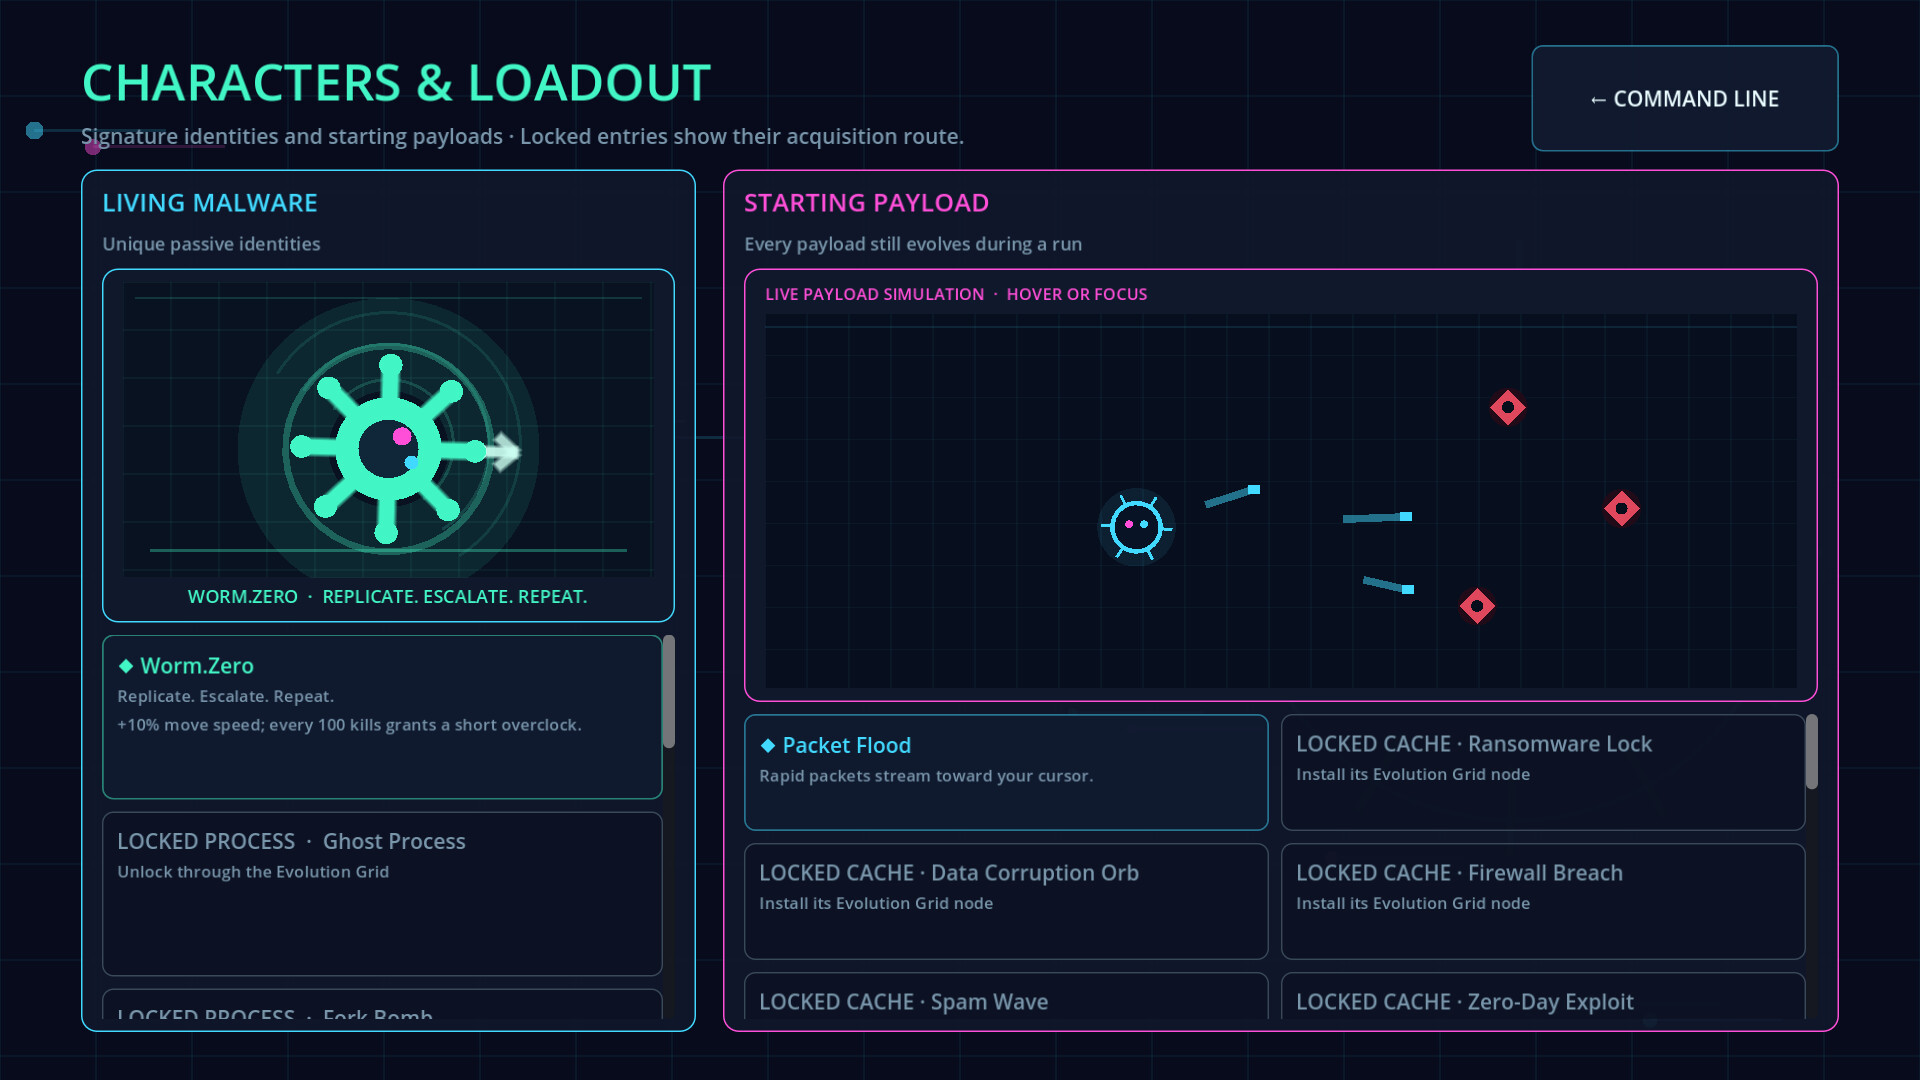The height and width of the screenshot is (1080, 1920).
Task: Click the 'Hover or Focus' hint label
Action: point(1077,294)
